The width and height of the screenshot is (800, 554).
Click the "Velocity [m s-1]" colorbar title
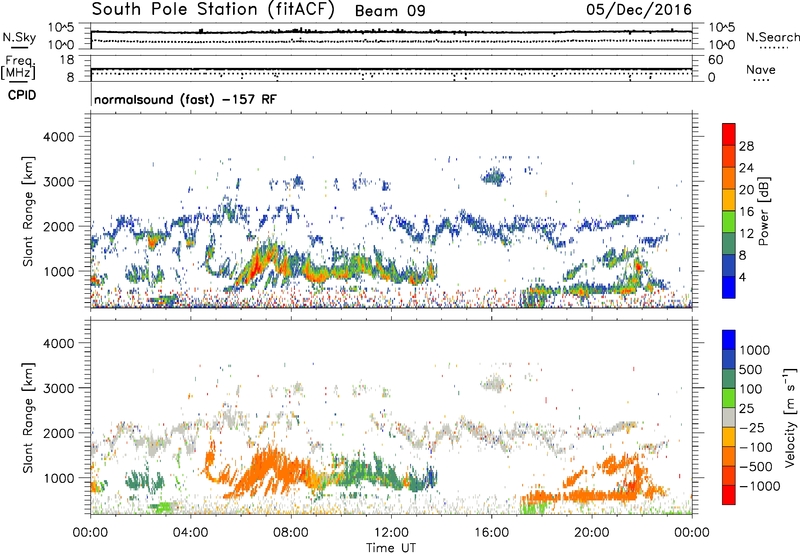[x=790, y=418]
